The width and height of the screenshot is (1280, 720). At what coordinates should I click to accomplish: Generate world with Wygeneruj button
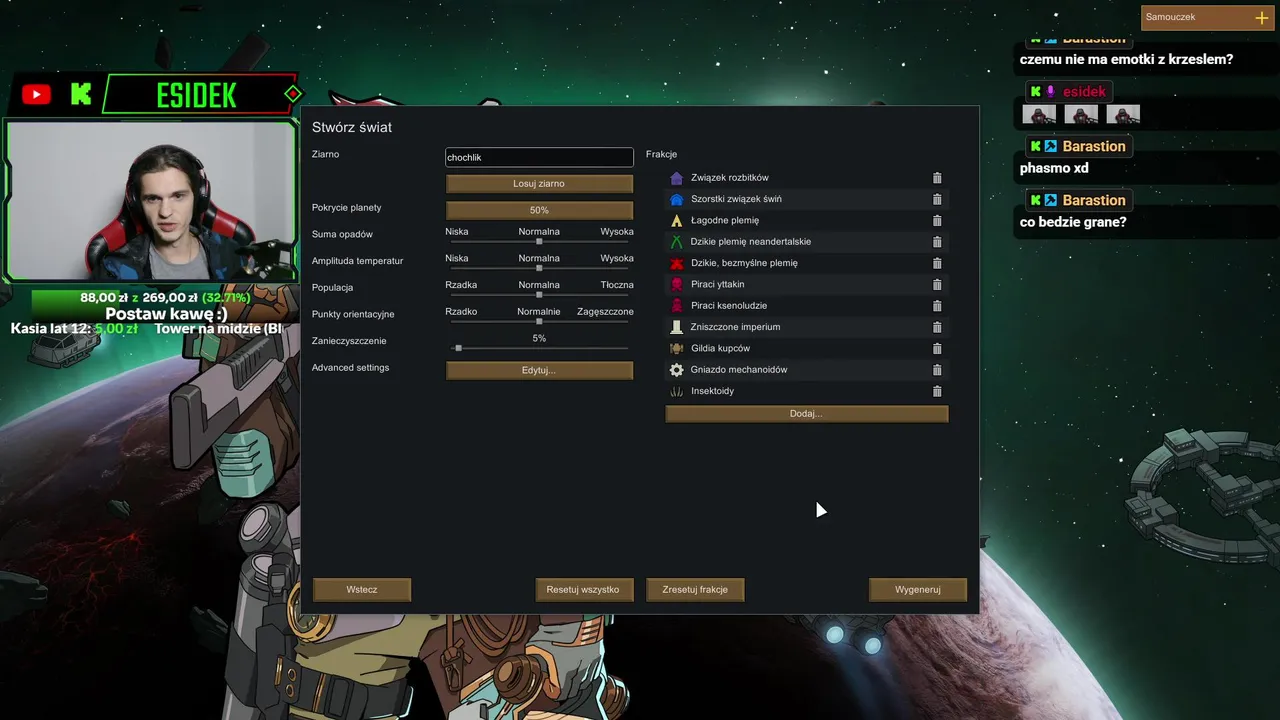pos(918,590)
